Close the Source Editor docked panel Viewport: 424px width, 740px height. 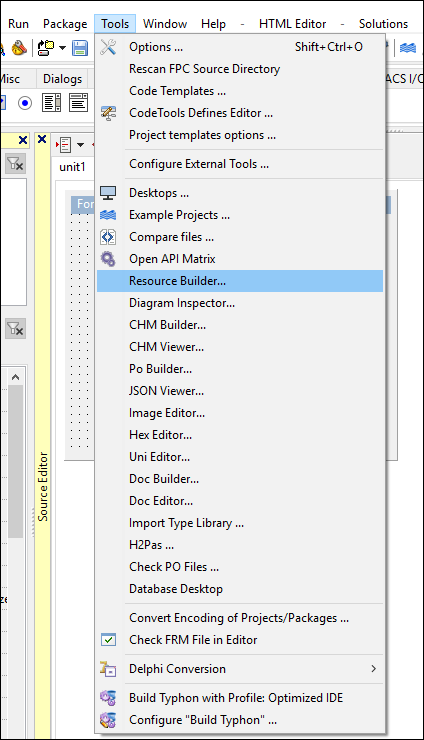coord(42,139)
